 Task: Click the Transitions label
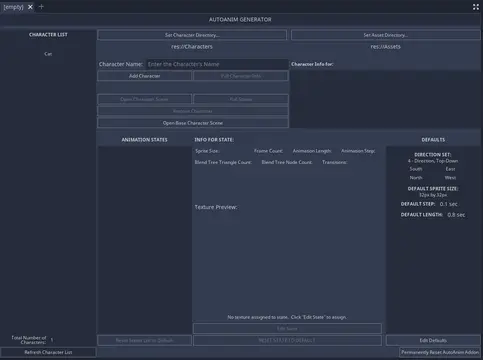[335, 162]
